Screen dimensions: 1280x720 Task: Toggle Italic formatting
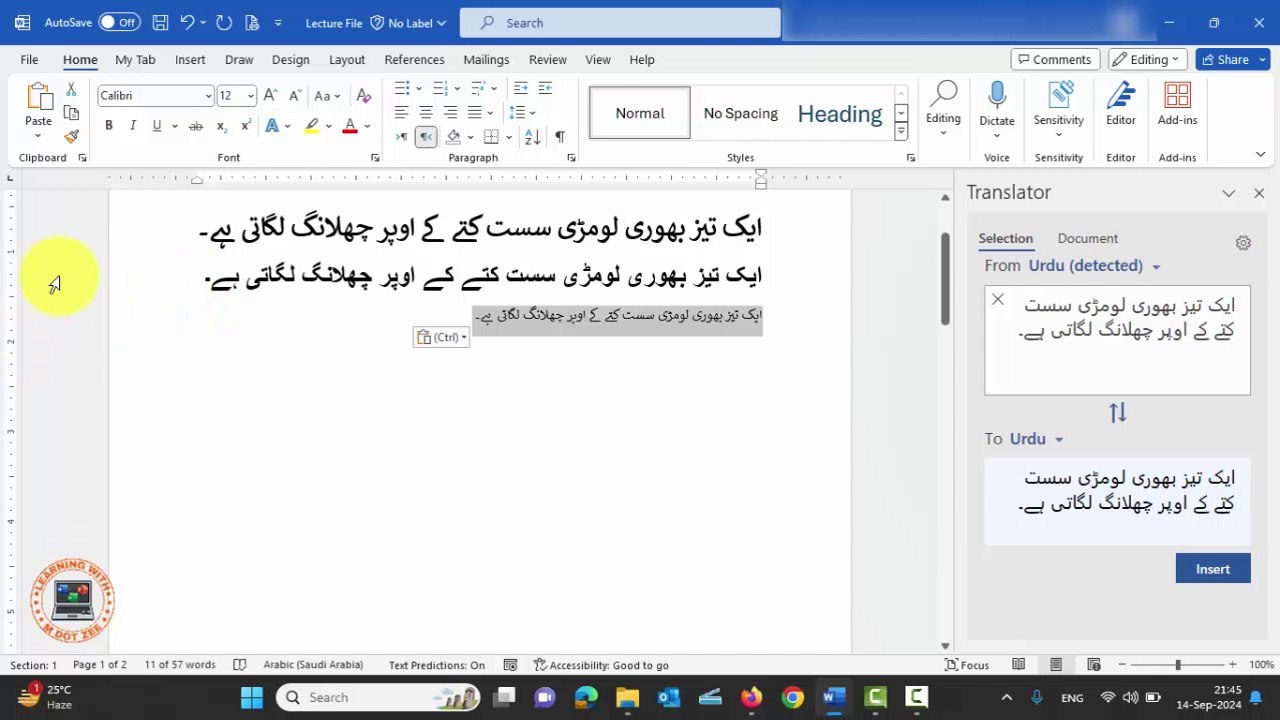[132, 126]
